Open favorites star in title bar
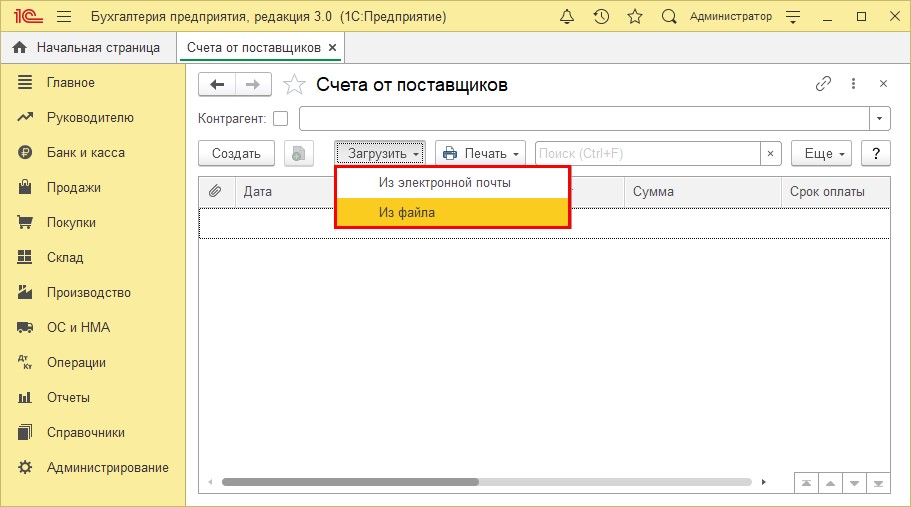 (x=635, y=17)
